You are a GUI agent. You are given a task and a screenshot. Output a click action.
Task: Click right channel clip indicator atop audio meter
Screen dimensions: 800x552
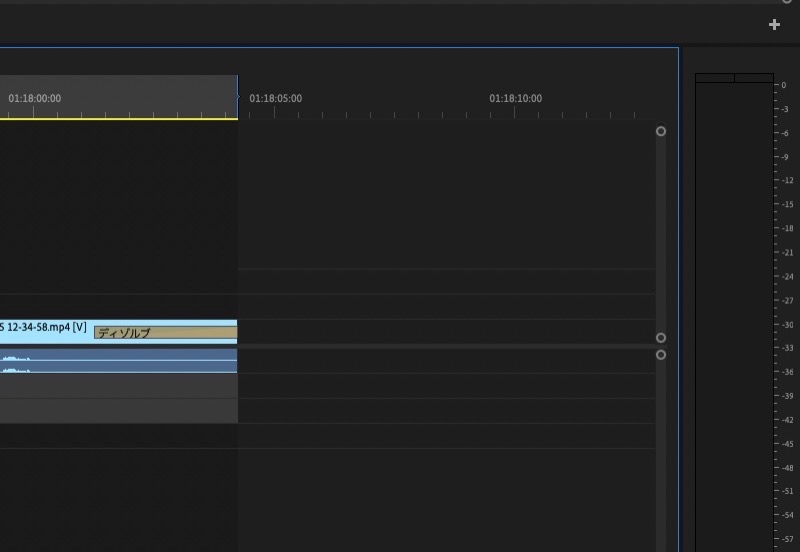tap(754, 78)
